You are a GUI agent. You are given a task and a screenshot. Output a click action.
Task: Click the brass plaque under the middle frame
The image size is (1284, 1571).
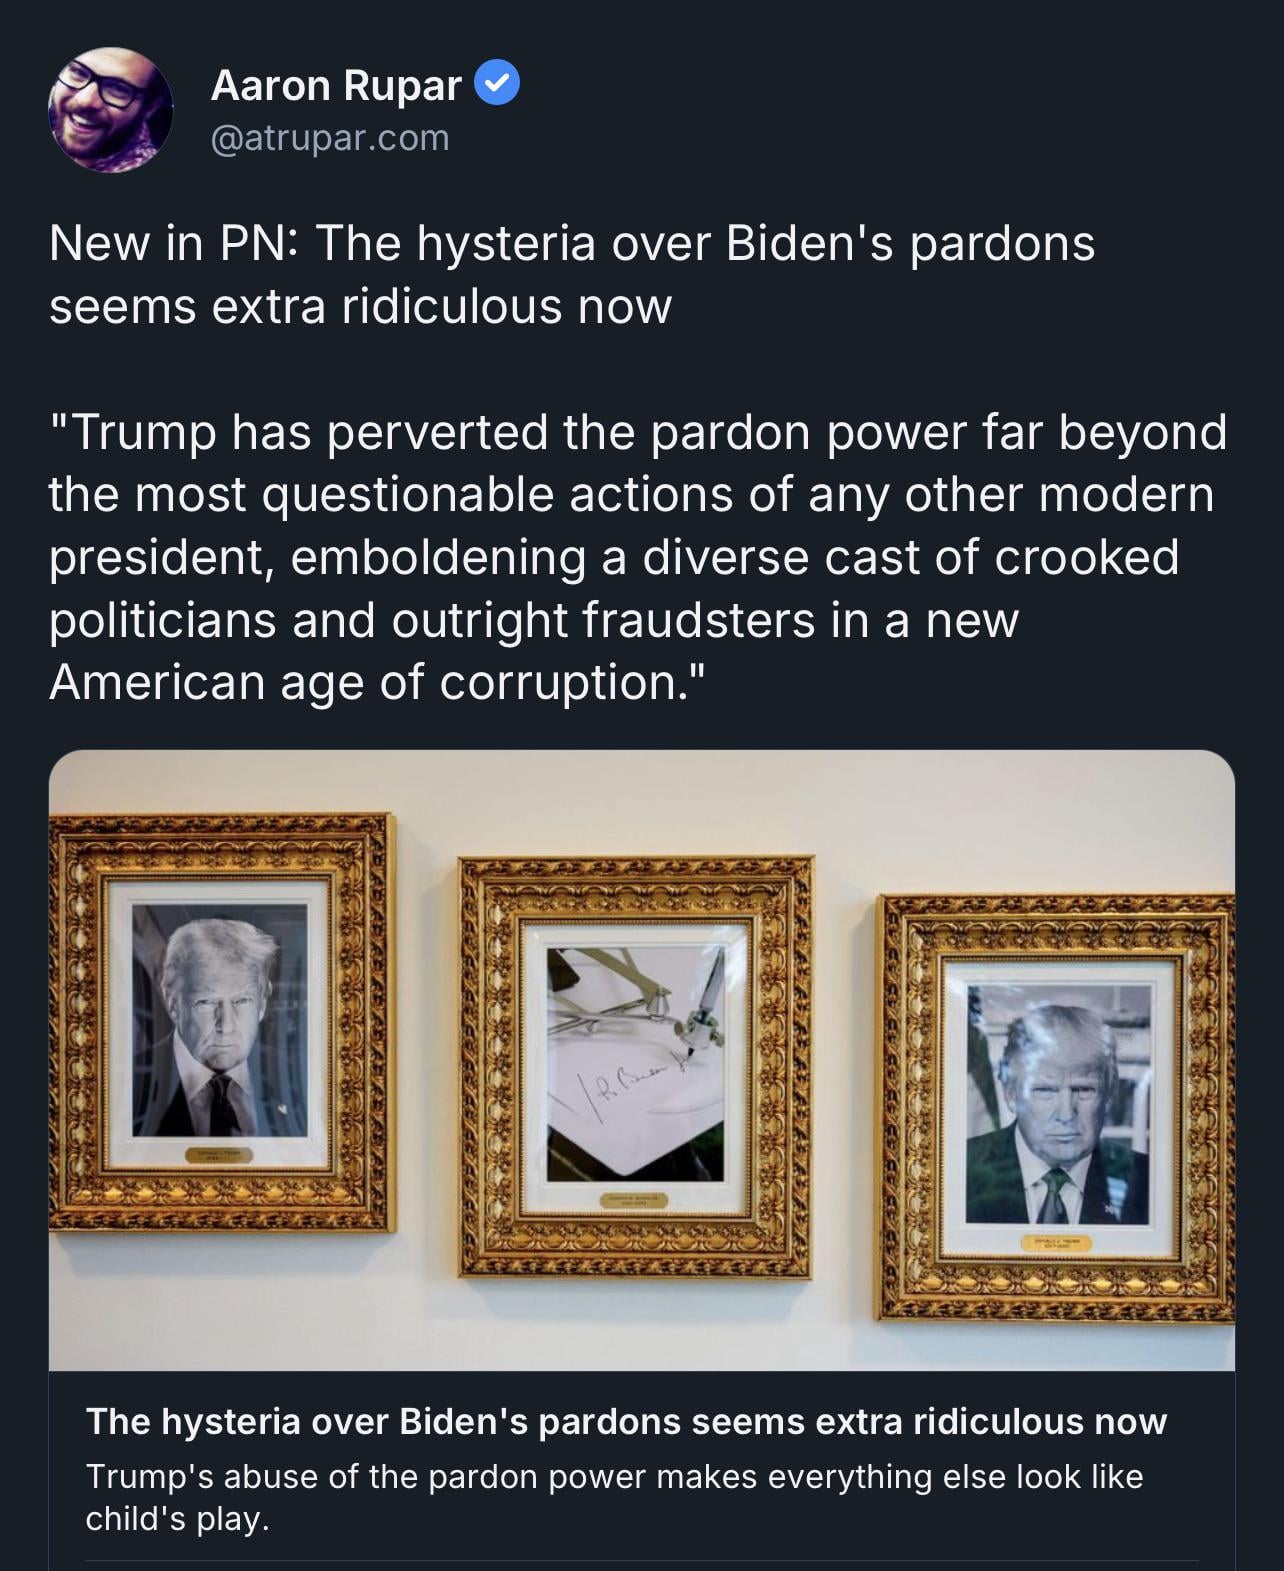pyautogui.click(x=635, y=1200)
